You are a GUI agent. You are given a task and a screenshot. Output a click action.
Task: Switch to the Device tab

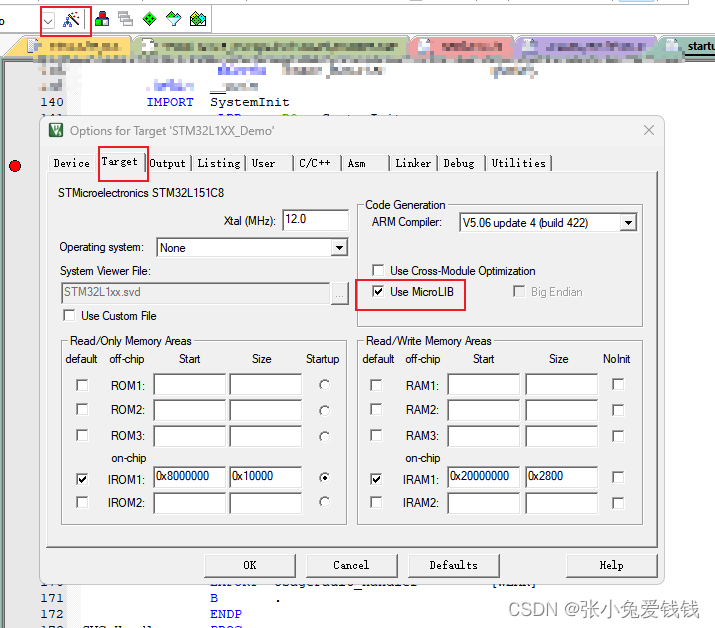(72, 163)
